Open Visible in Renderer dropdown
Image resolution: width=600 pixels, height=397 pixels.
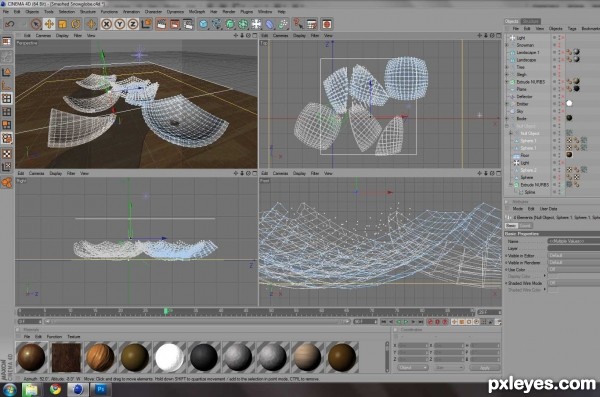click(574, 263)
